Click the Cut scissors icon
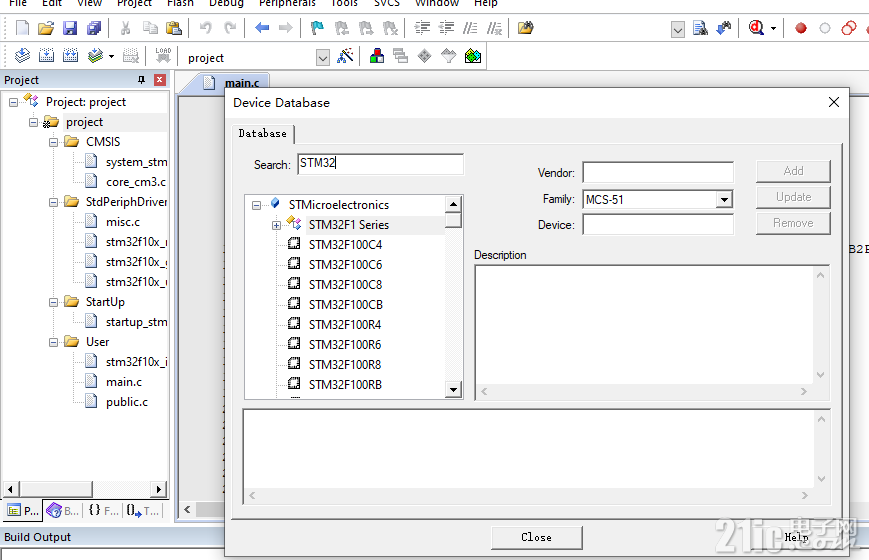 tap(126, 28)
